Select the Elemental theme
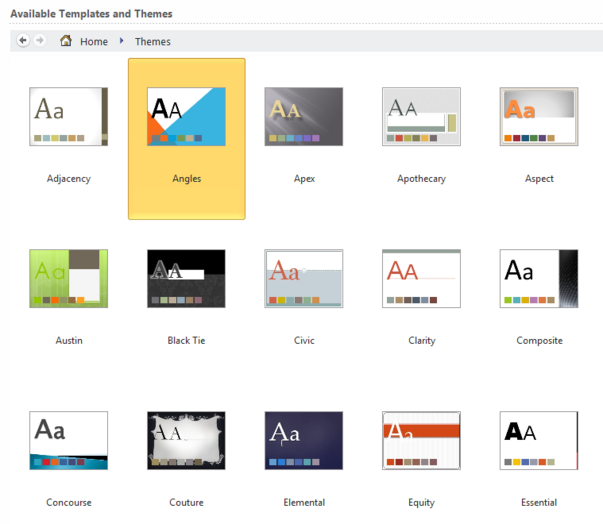This screenshot has width=603, height=524. click(304, 440)
